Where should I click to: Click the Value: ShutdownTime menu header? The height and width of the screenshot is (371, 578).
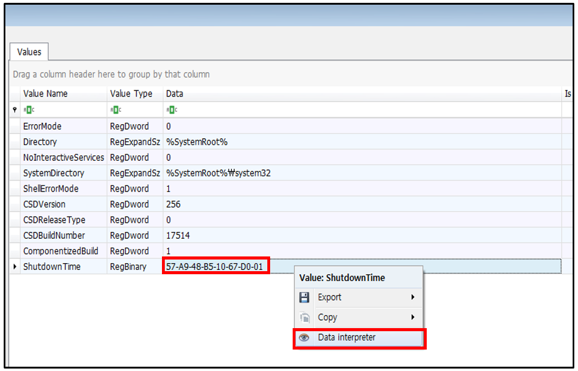[342, 278]
